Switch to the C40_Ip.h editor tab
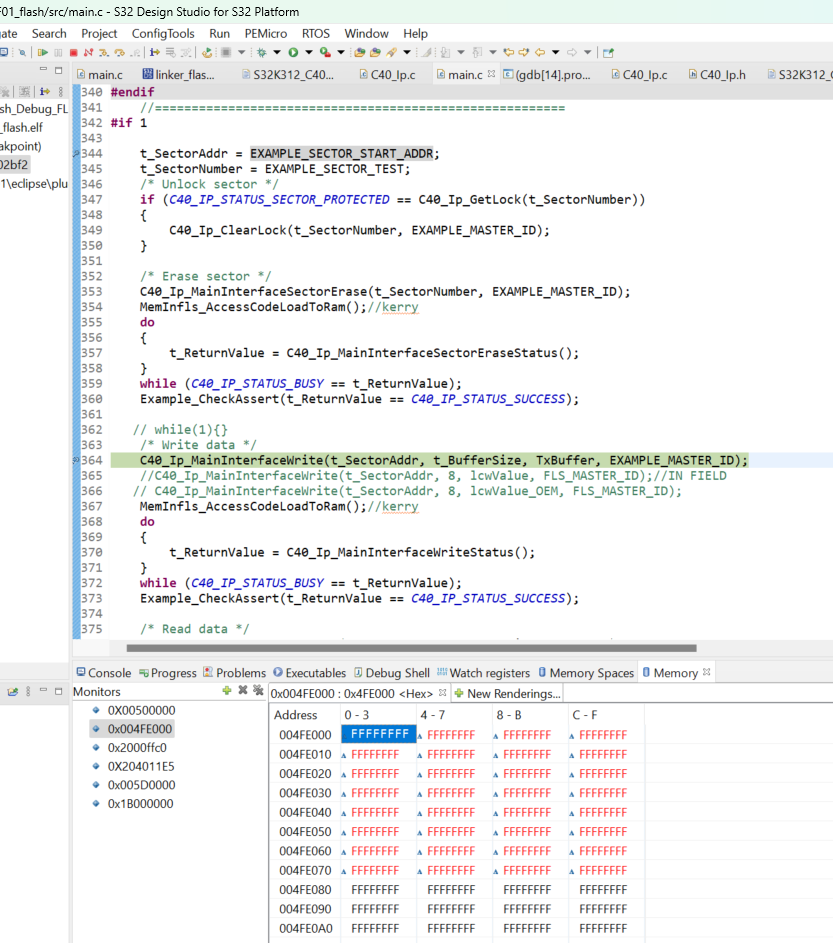833x943 pixels. tap(717, 75)
